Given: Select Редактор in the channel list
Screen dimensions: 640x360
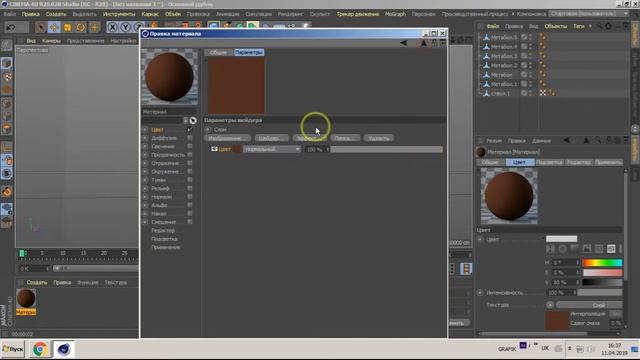Looking at the screenshot, I should 163,231.
